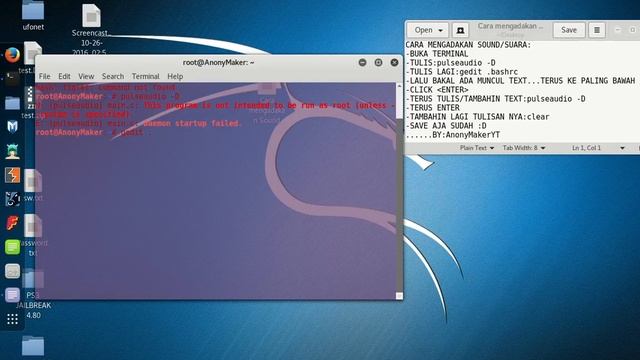Screen dimensions: 640x360
Task: Launch Armitage from the dock
Action: click(x=12, y=151)
